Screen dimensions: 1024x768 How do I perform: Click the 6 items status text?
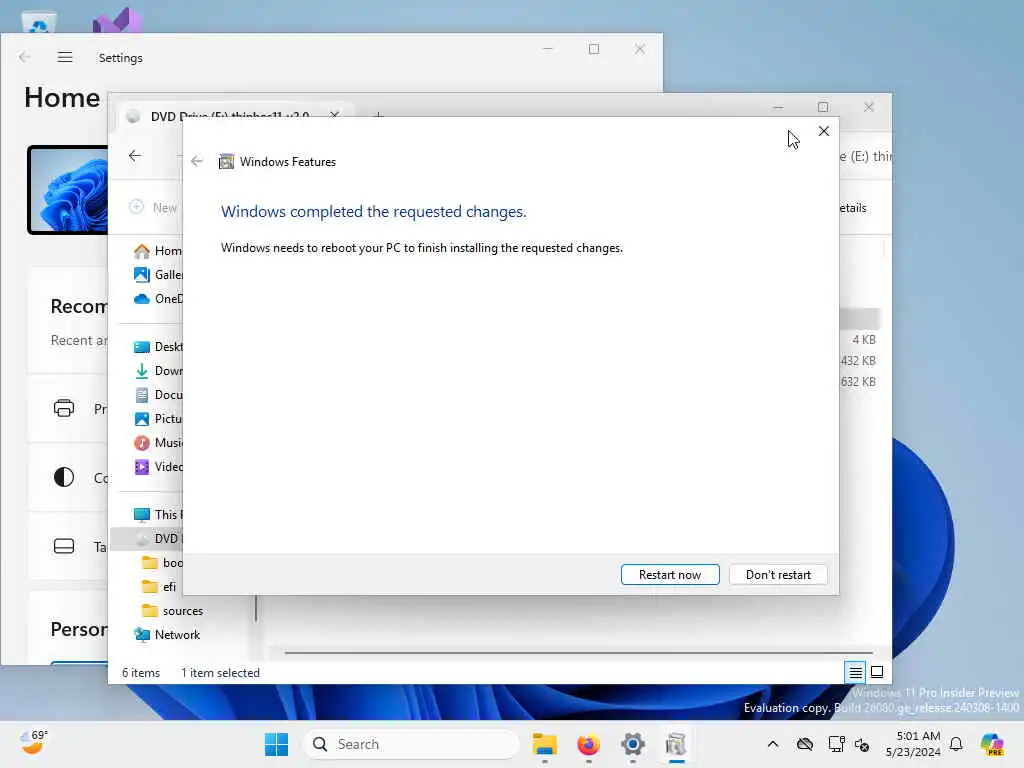pos(141,673)
